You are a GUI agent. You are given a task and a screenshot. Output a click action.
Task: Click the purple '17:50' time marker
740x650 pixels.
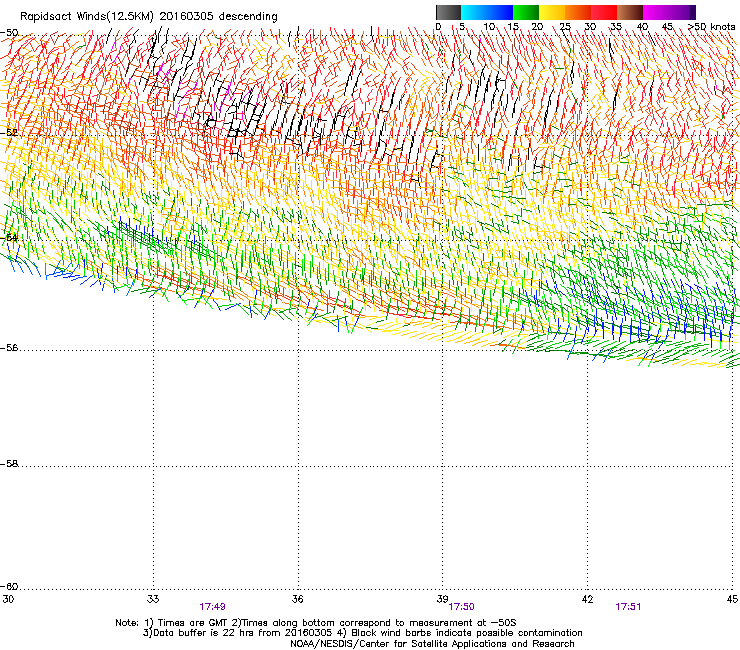coord(462,607)
